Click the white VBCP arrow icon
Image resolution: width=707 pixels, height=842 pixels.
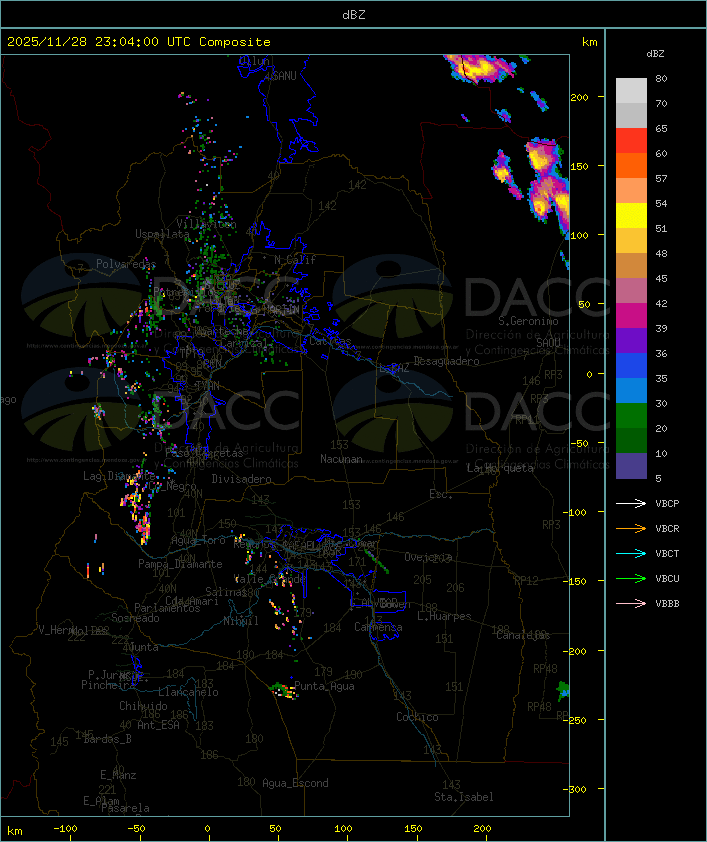tap(631, 503)
